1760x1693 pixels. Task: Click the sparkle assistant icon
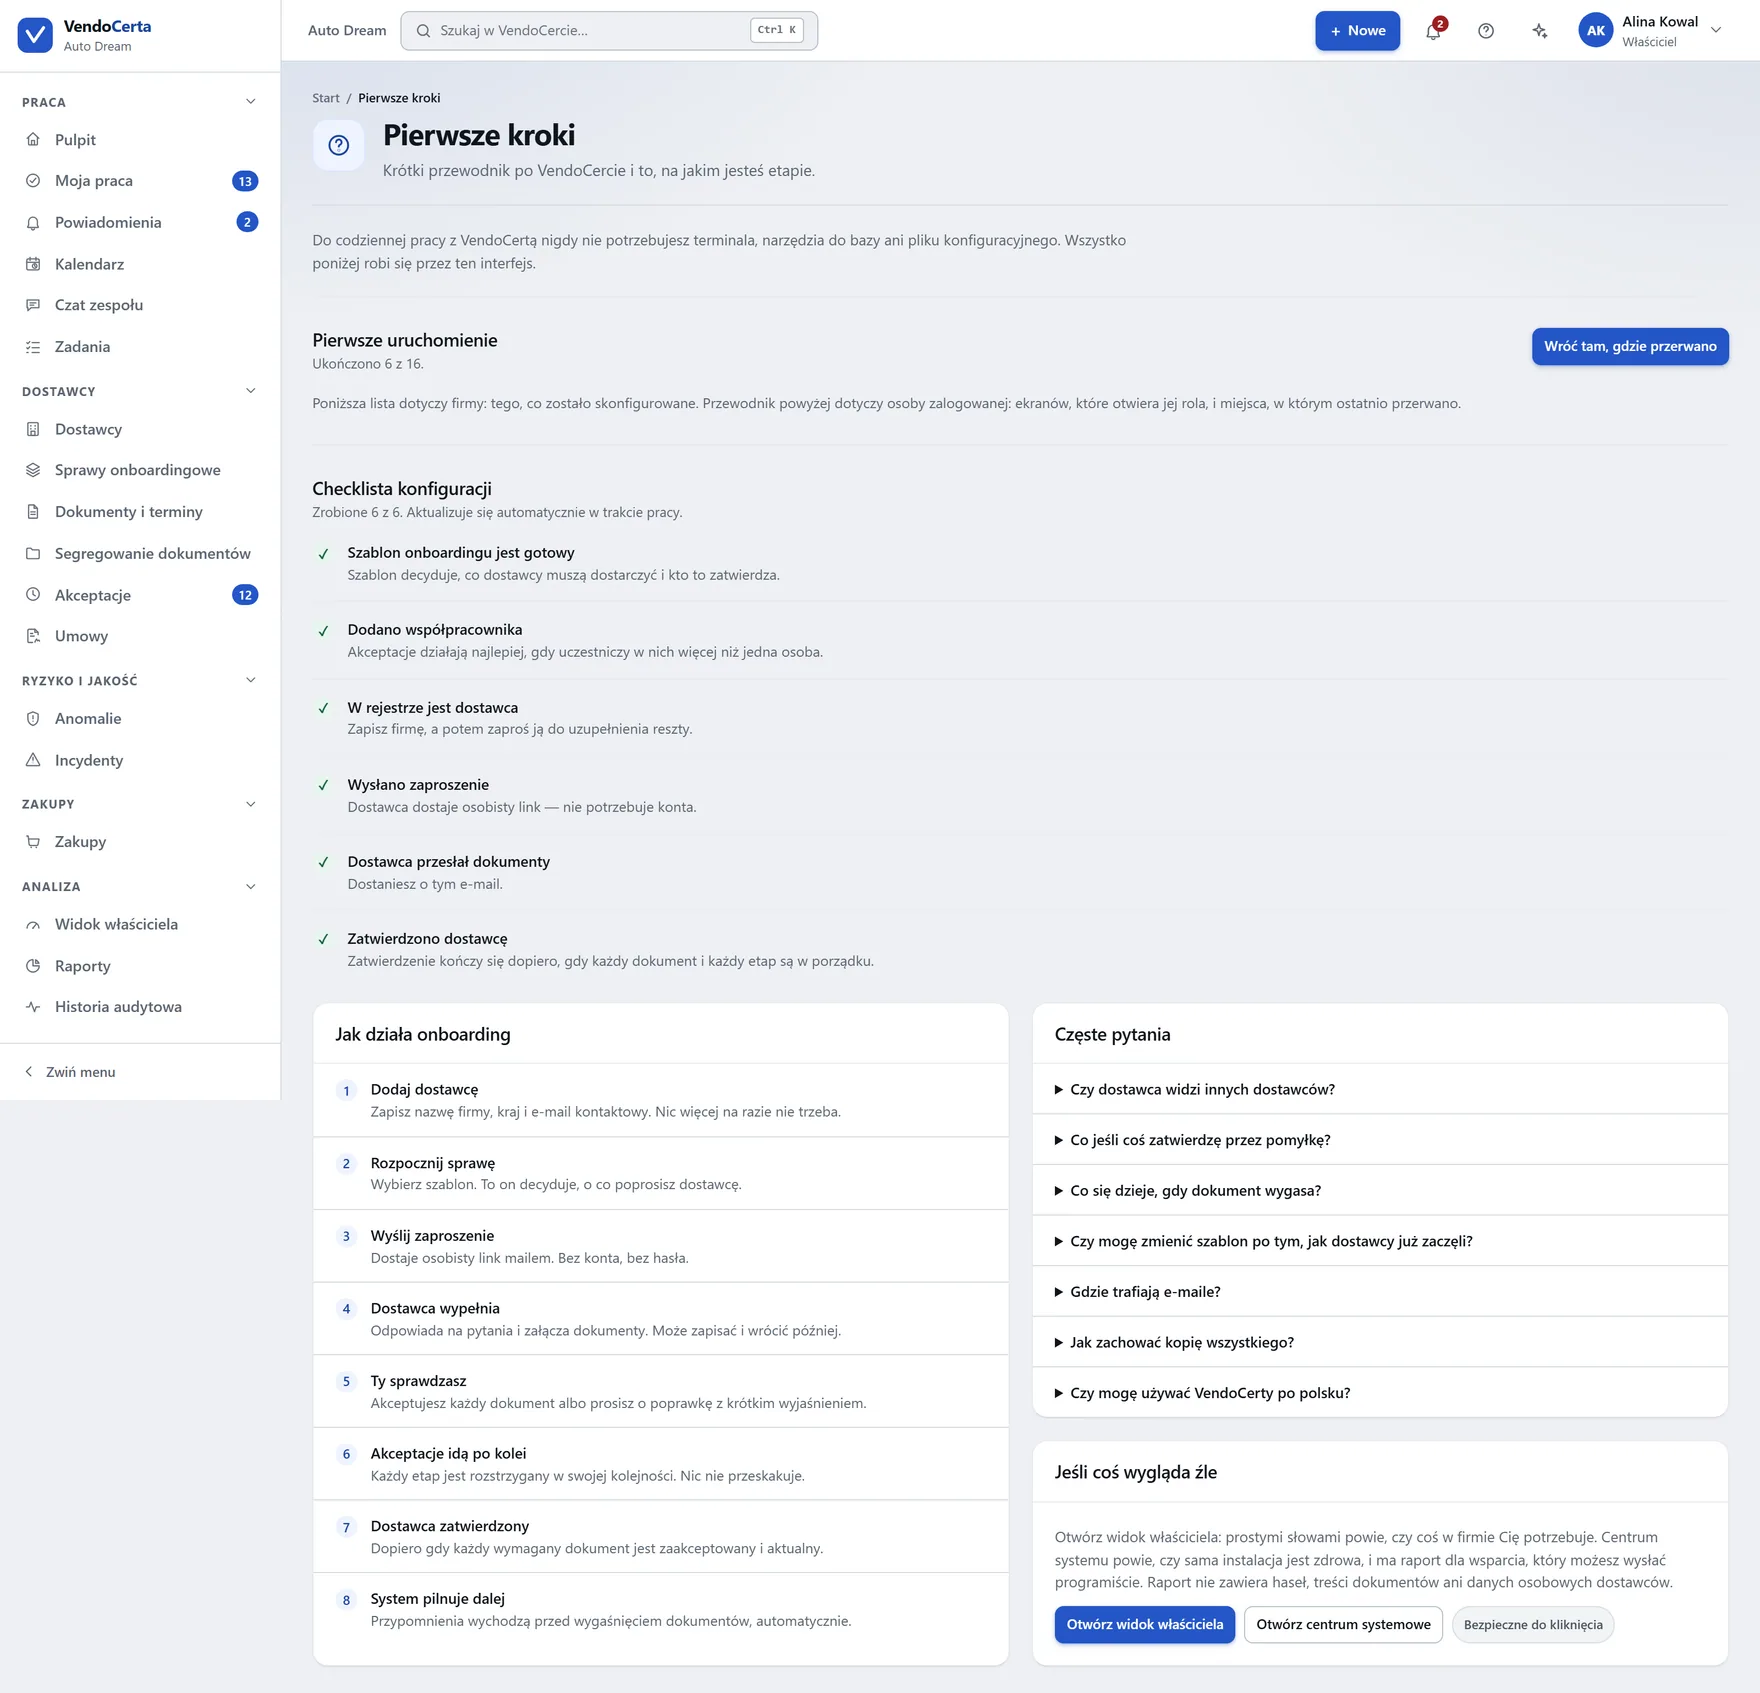pyautogui.click(x=1540, y=31)
